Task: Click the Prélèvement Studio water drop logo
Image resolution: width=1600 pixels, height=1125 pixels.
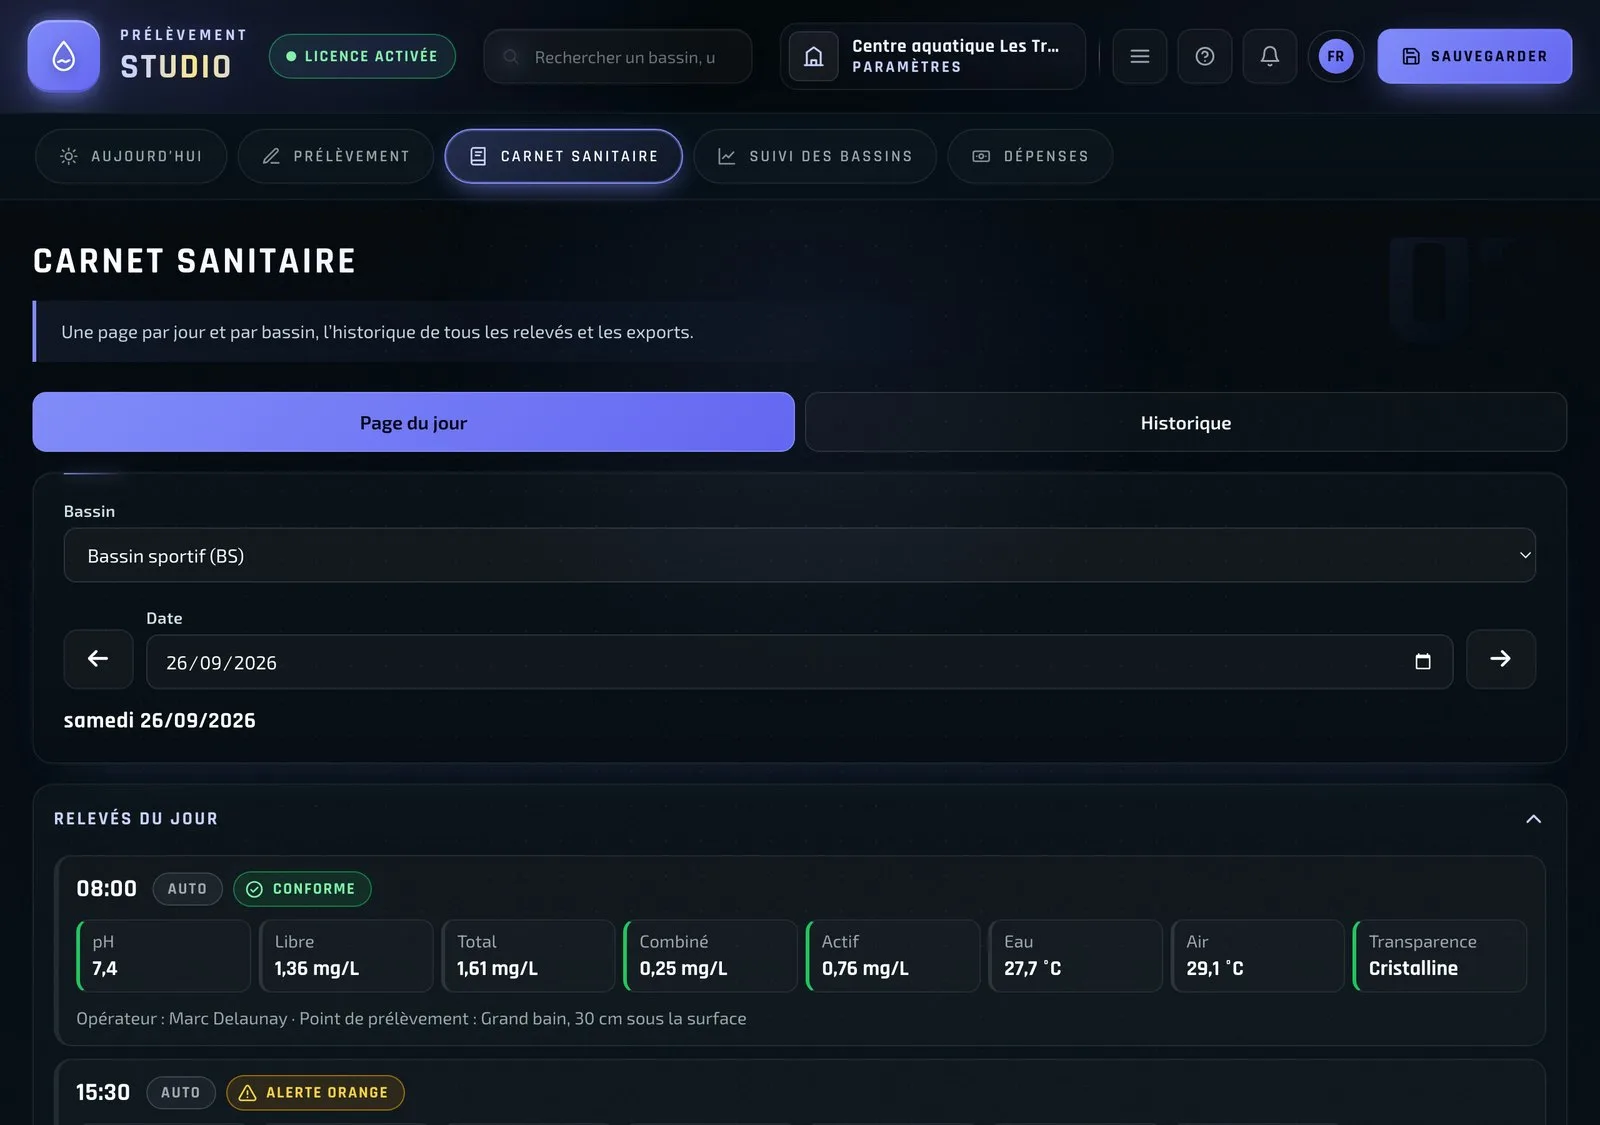Action: tap(64, 56)
